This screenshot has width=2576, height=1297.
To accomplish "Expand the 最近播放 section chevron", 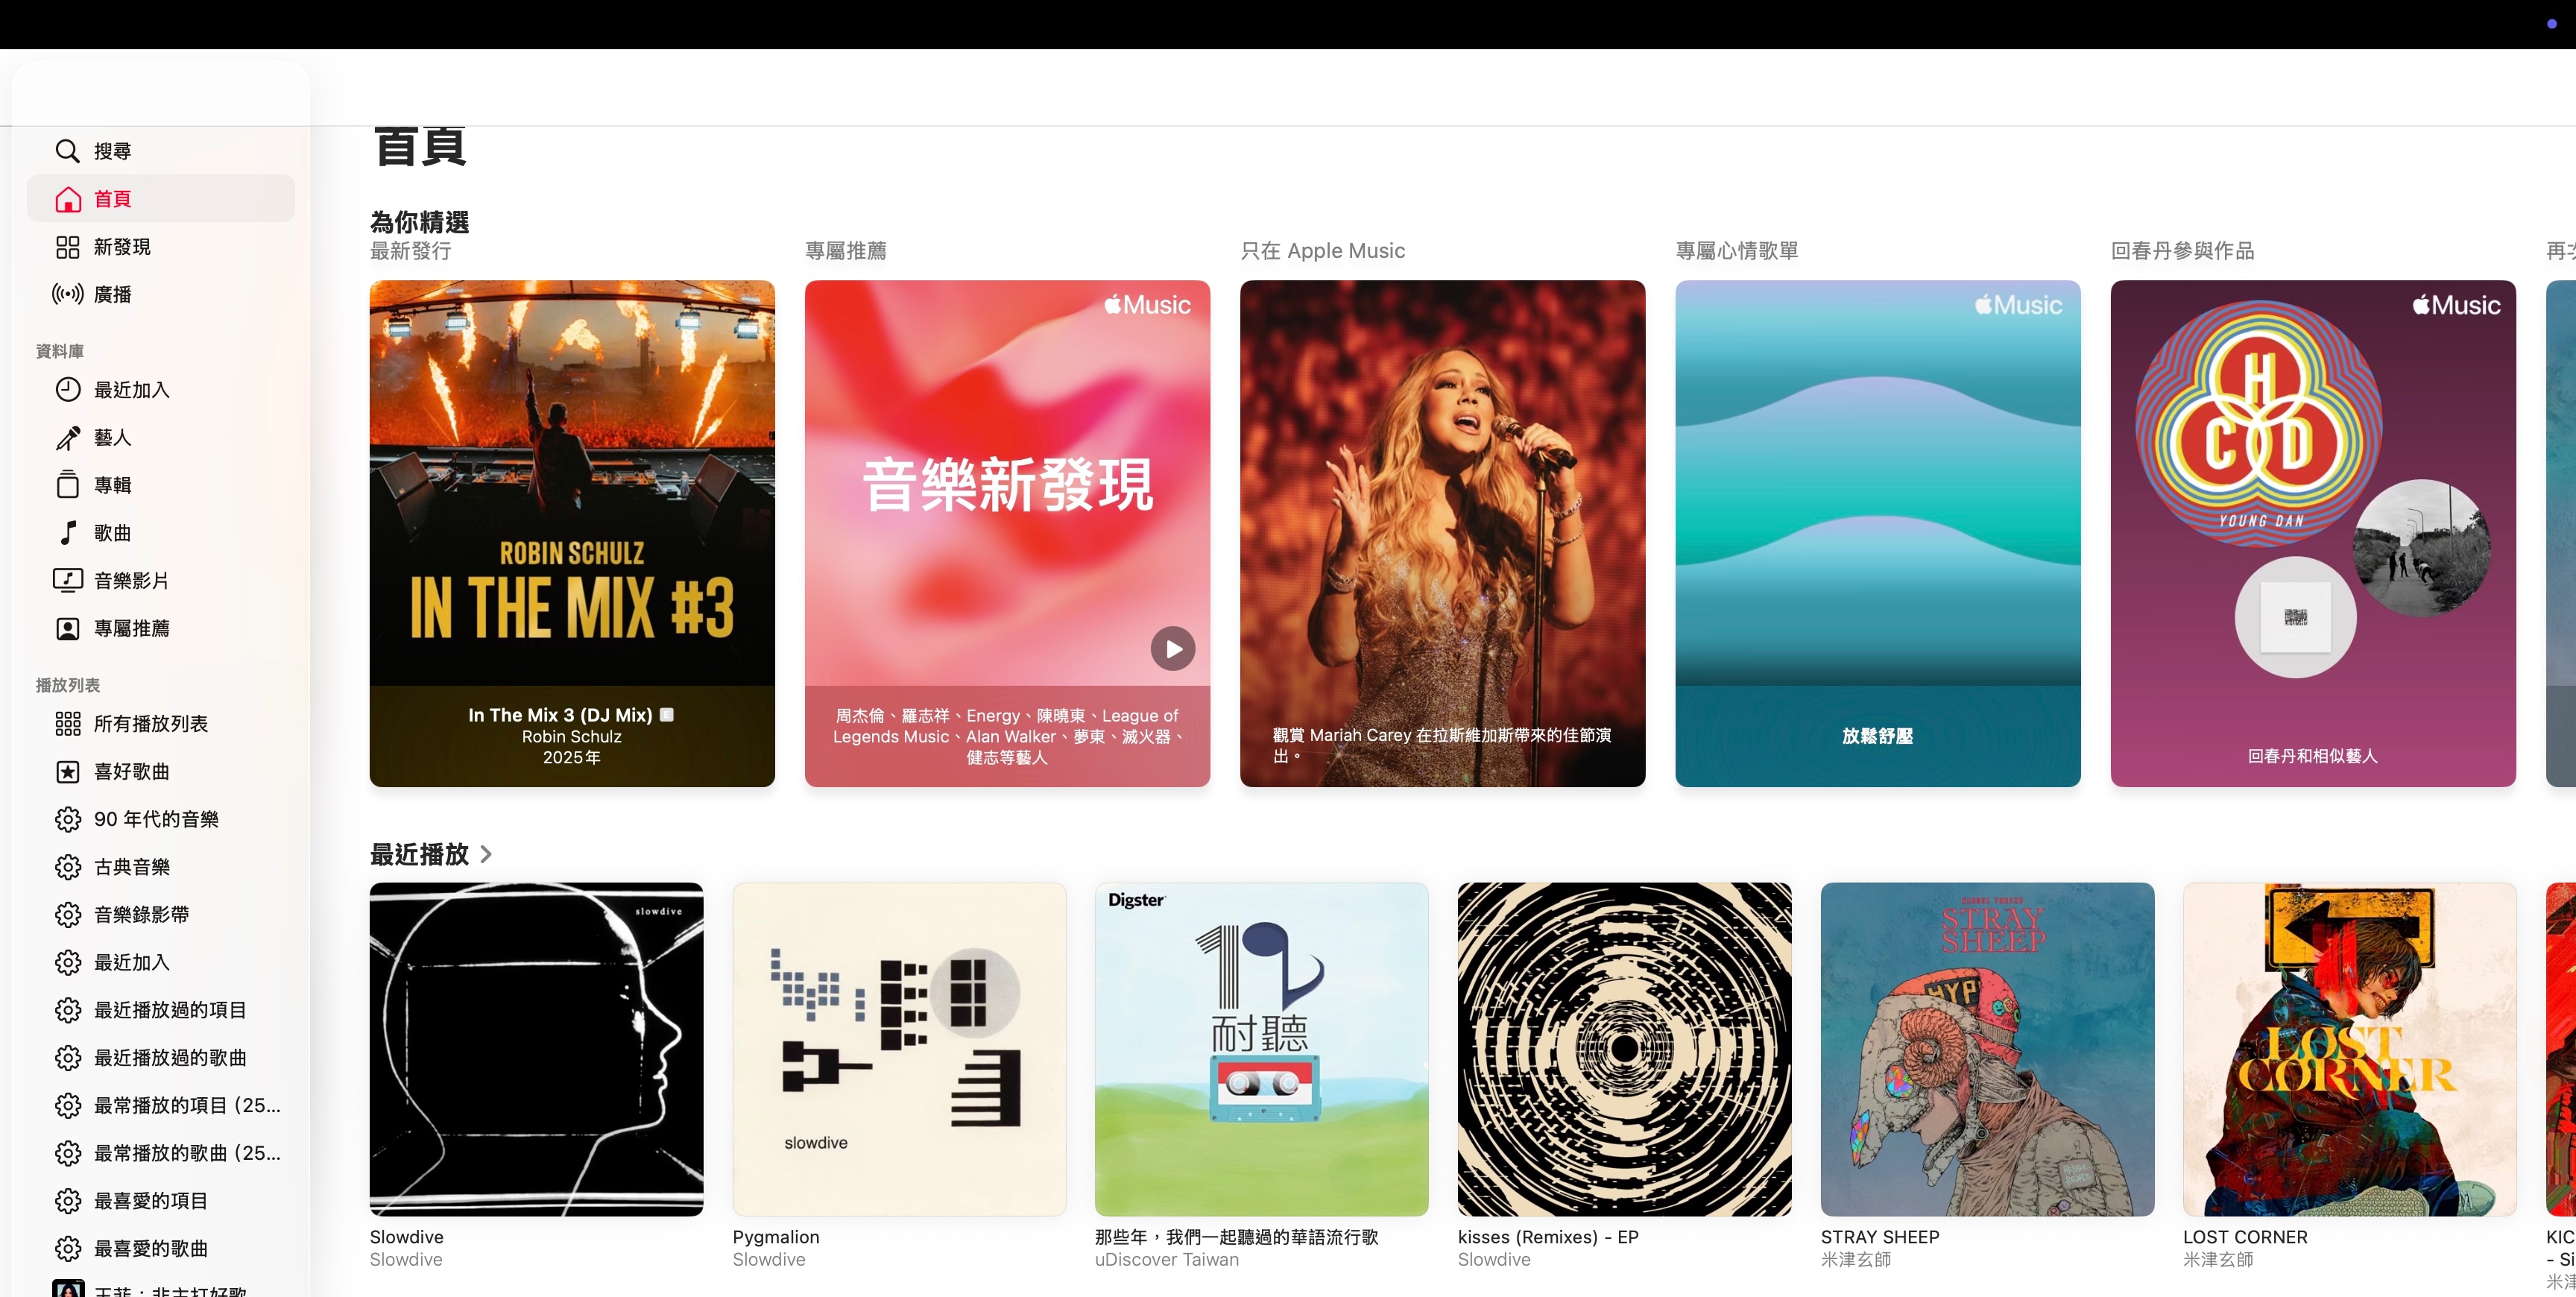I will 486,854.
